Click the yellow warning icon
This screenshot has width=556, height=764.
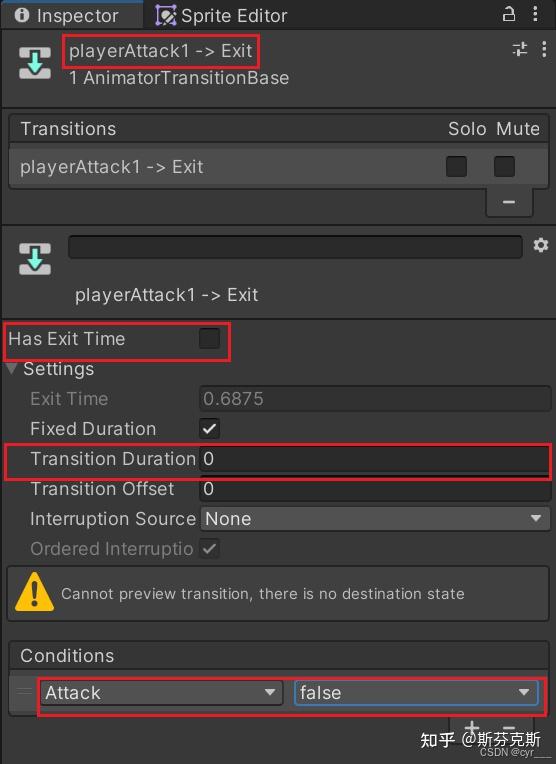(x=34, y=592)
